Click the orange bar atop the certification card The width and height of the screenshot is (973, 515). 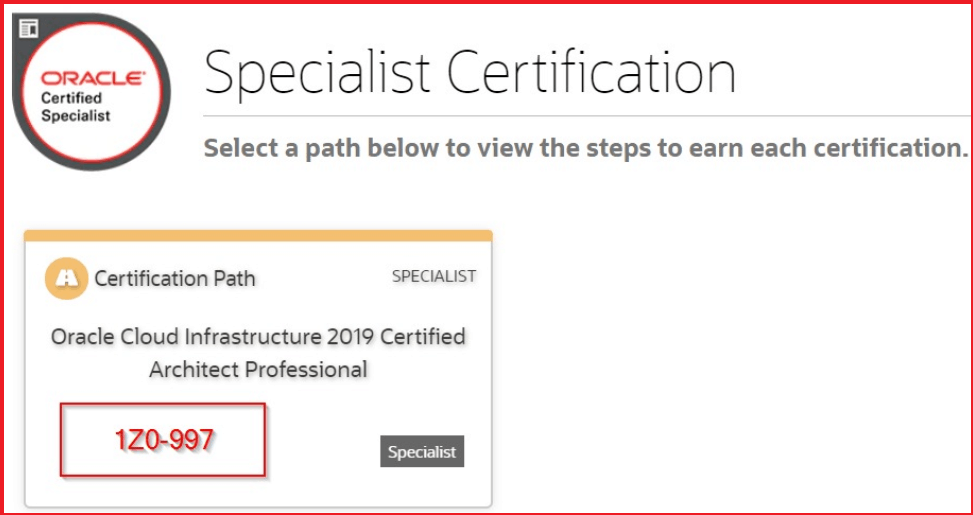pyautogui.click(x=258, y=236)
